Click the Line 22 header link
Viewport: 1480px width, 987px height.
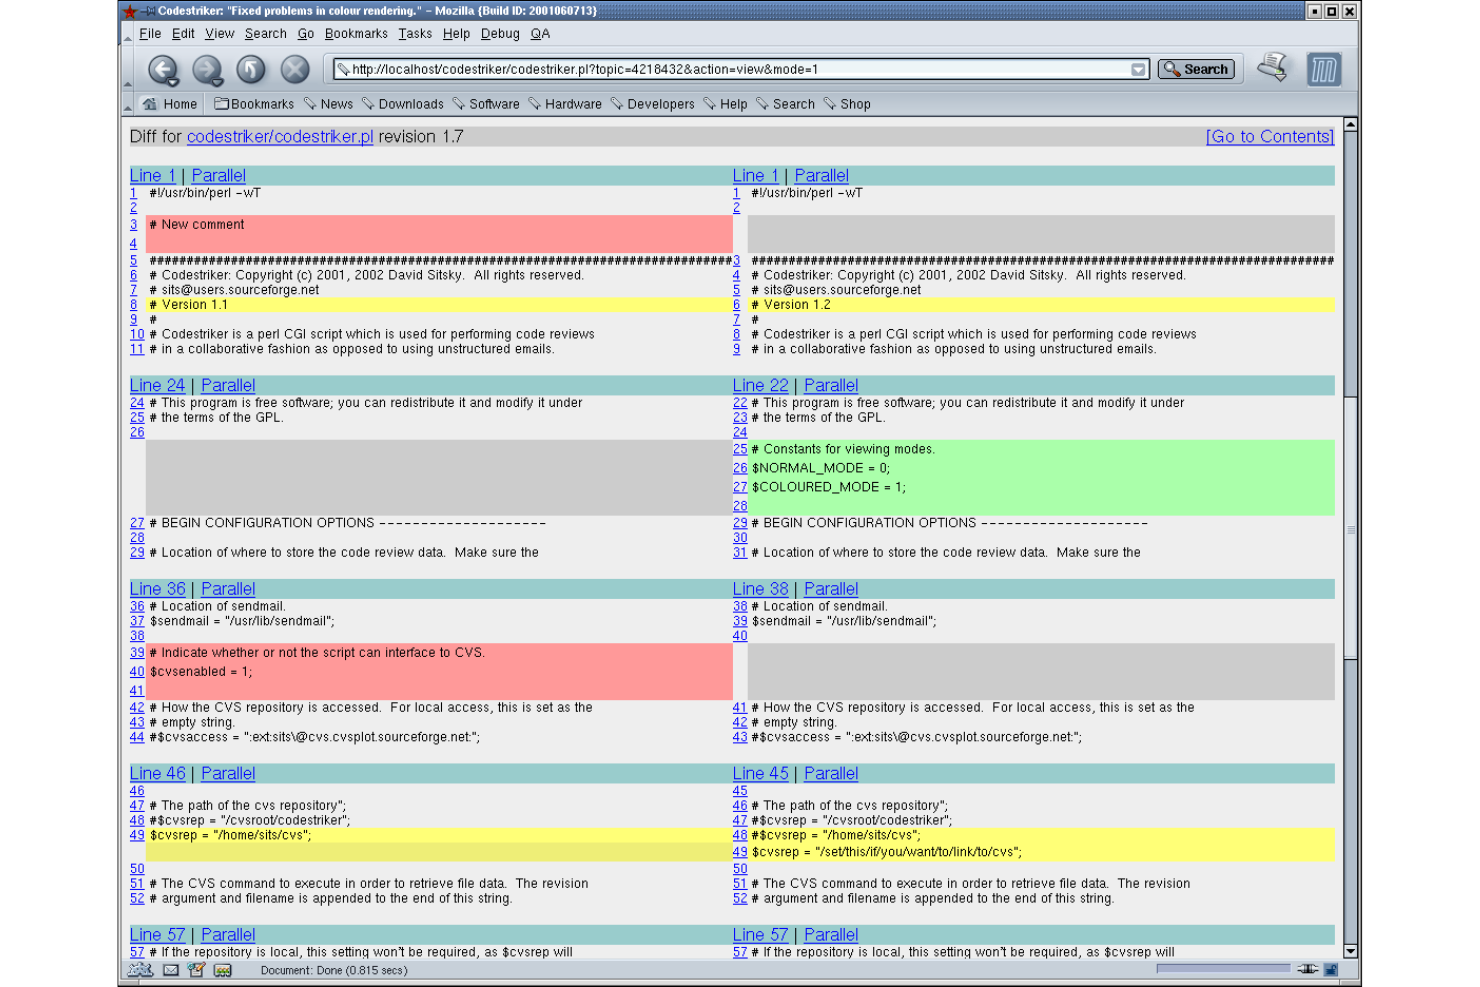point(760,385)
